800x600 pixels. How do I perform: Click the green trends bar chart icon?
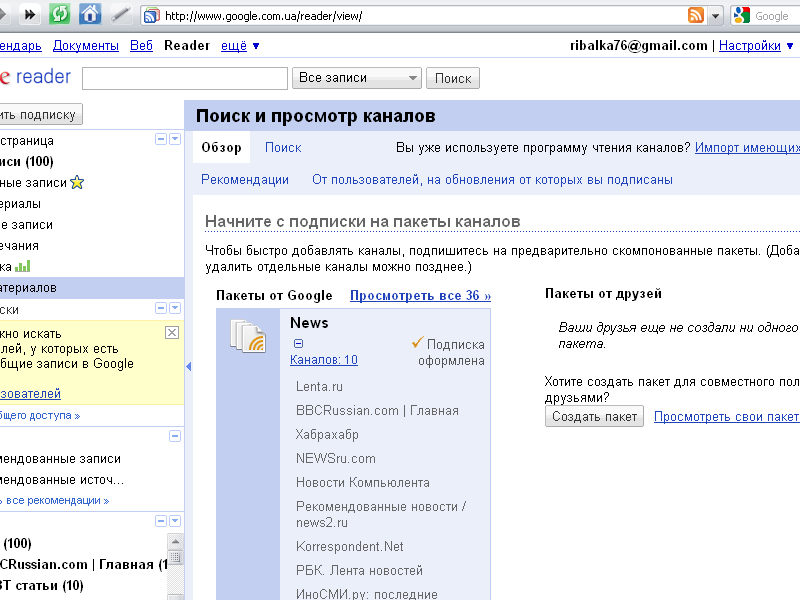pyautogui.click(x=23, y=266)
